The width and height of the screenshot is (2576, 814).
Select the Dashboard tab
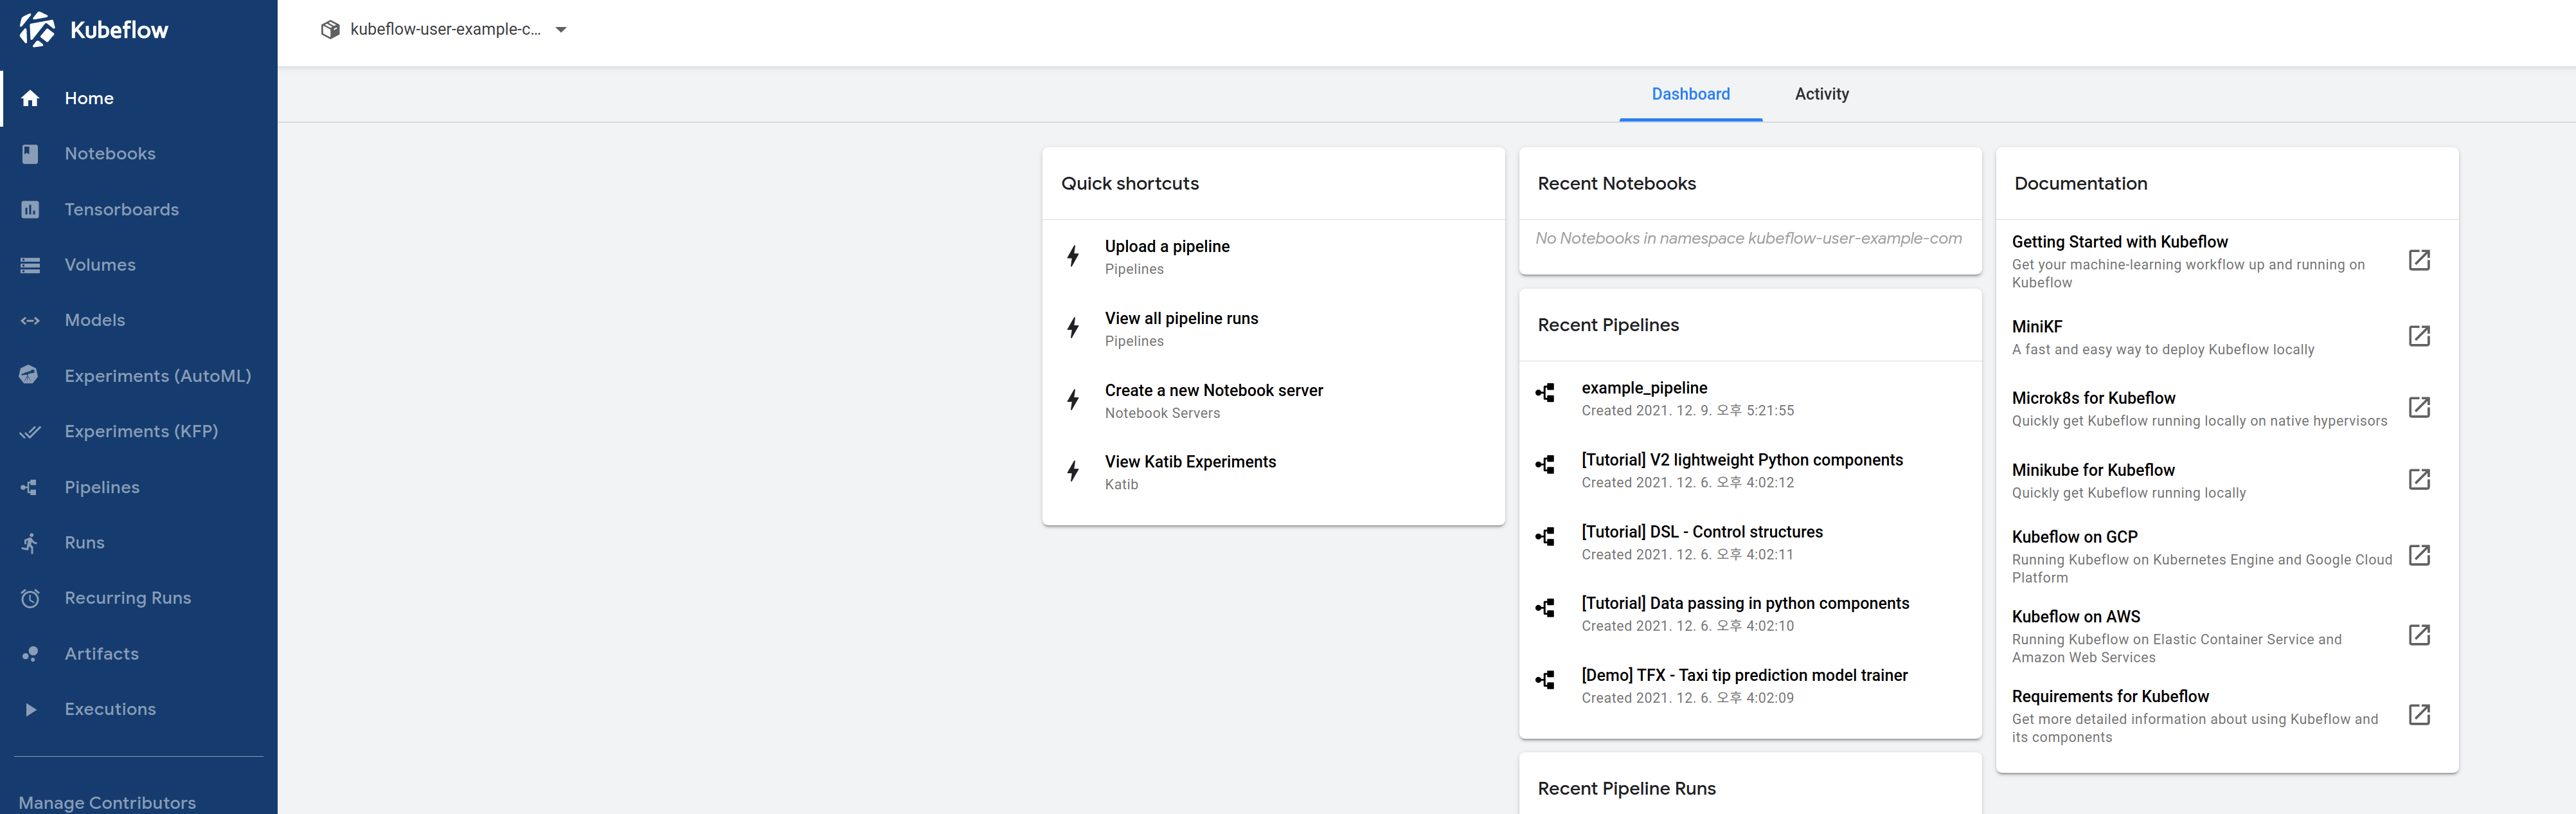coord(1690,94)
